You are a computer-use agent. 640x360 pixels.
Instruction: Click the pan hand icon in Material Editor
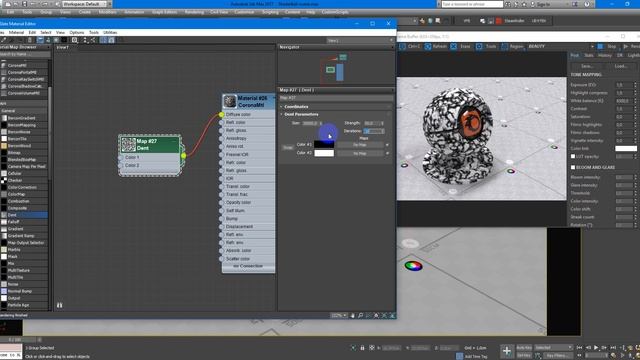pyautogui.click(x=353, y=316)
